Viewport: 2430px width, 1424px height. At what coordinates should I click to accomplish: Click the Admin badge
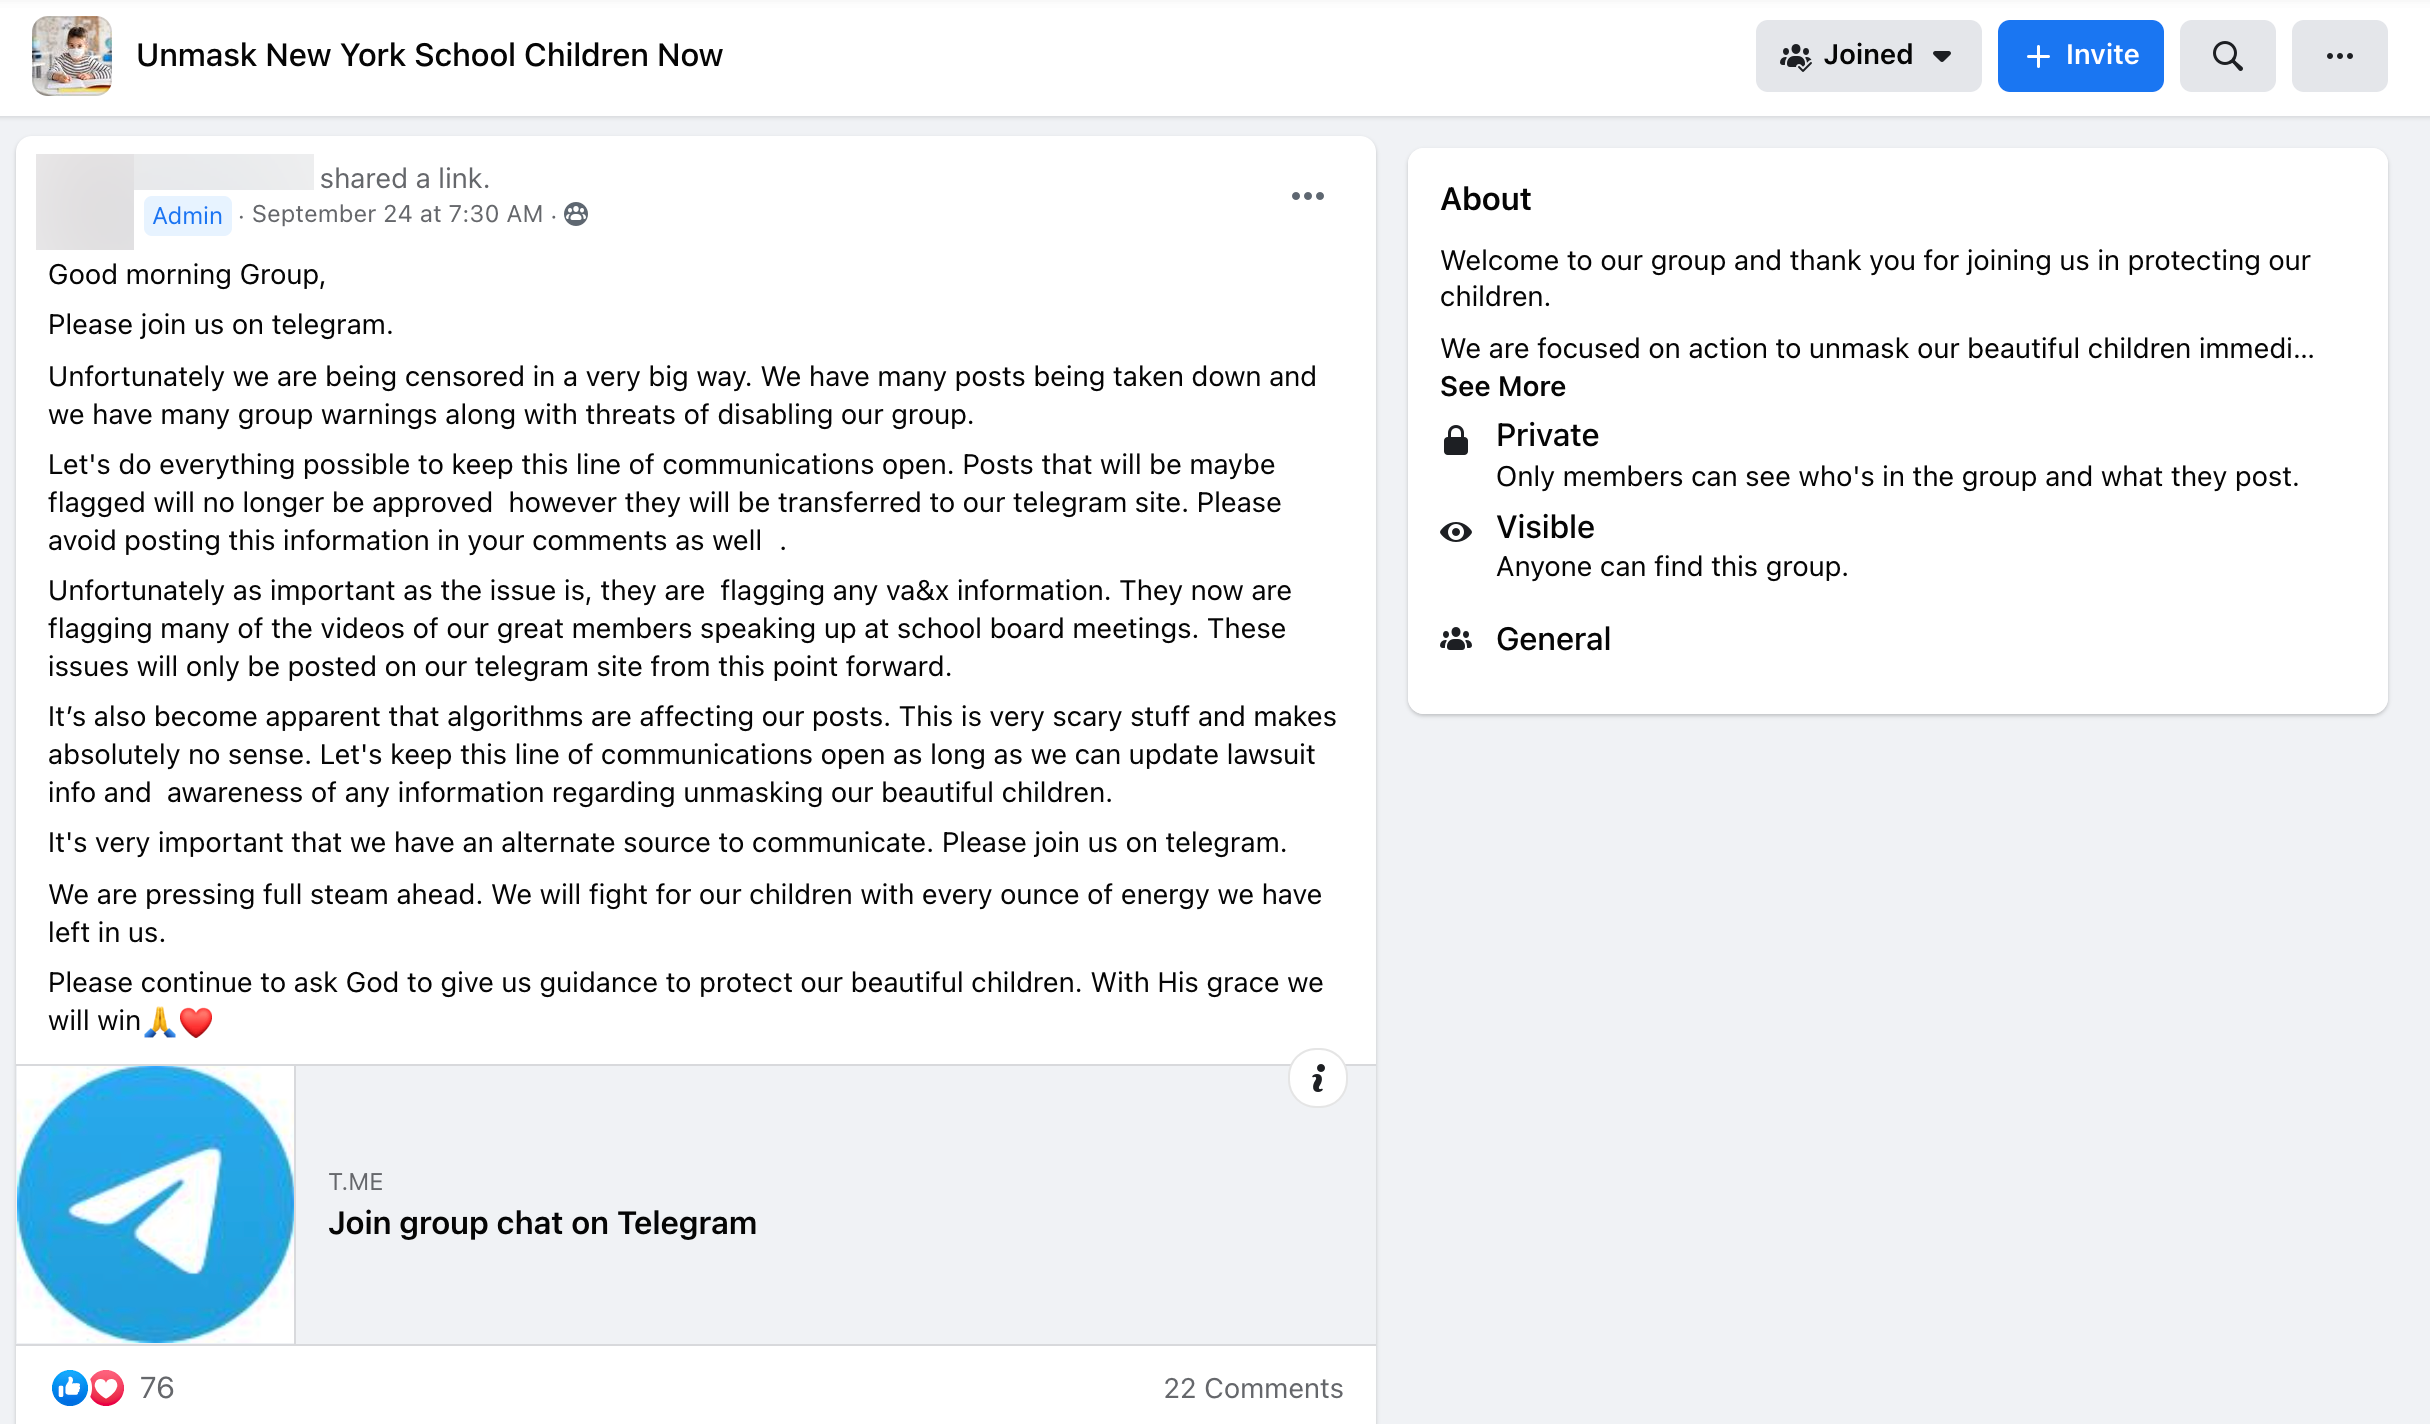pos(187,215)
